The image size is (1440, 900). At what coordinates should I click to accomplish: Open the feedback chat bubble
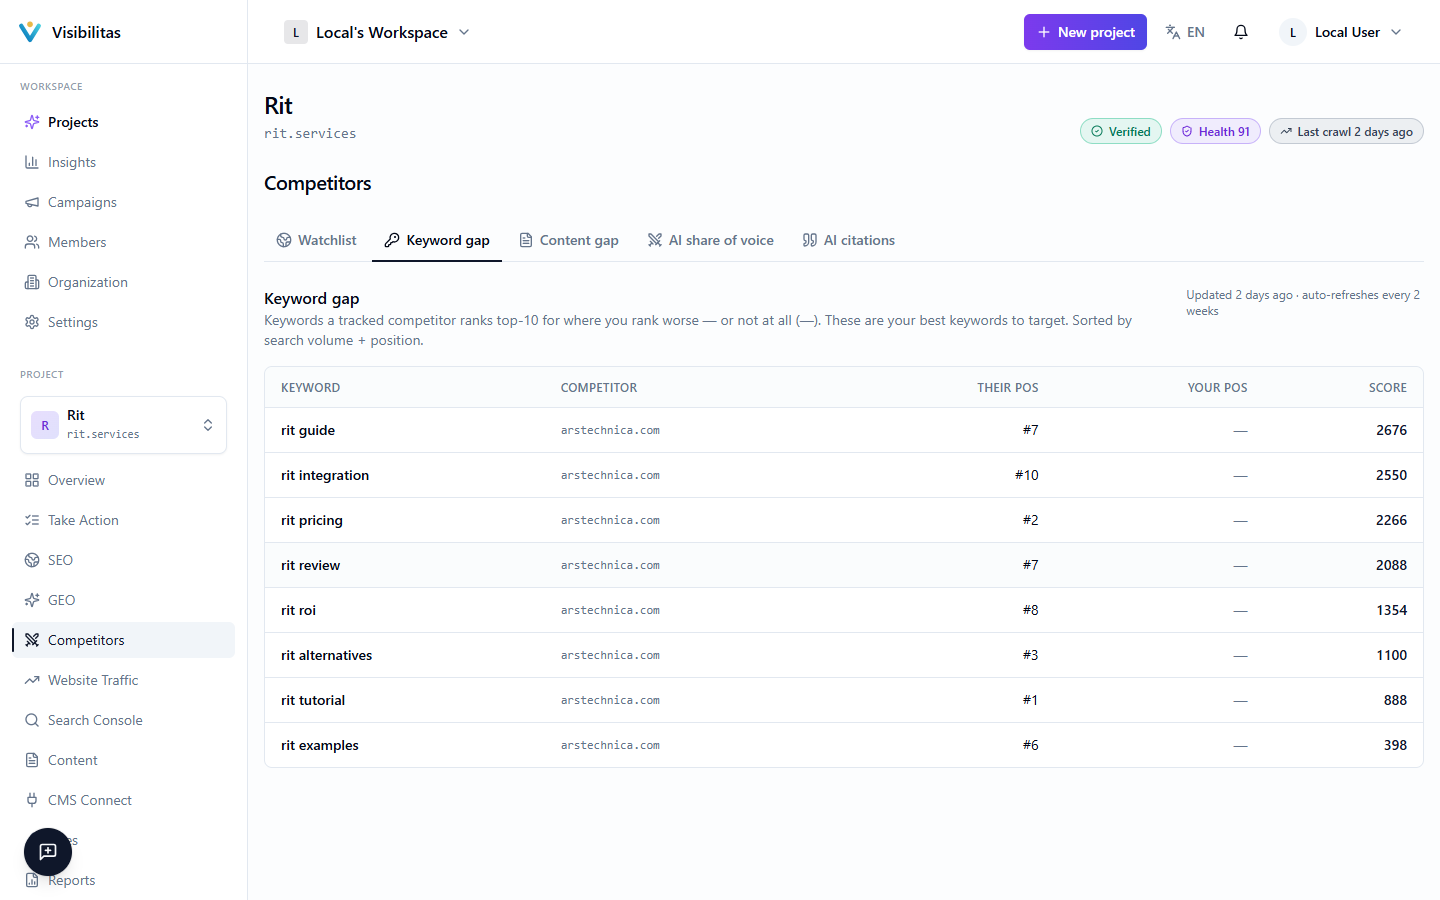(x=48, y=852)
